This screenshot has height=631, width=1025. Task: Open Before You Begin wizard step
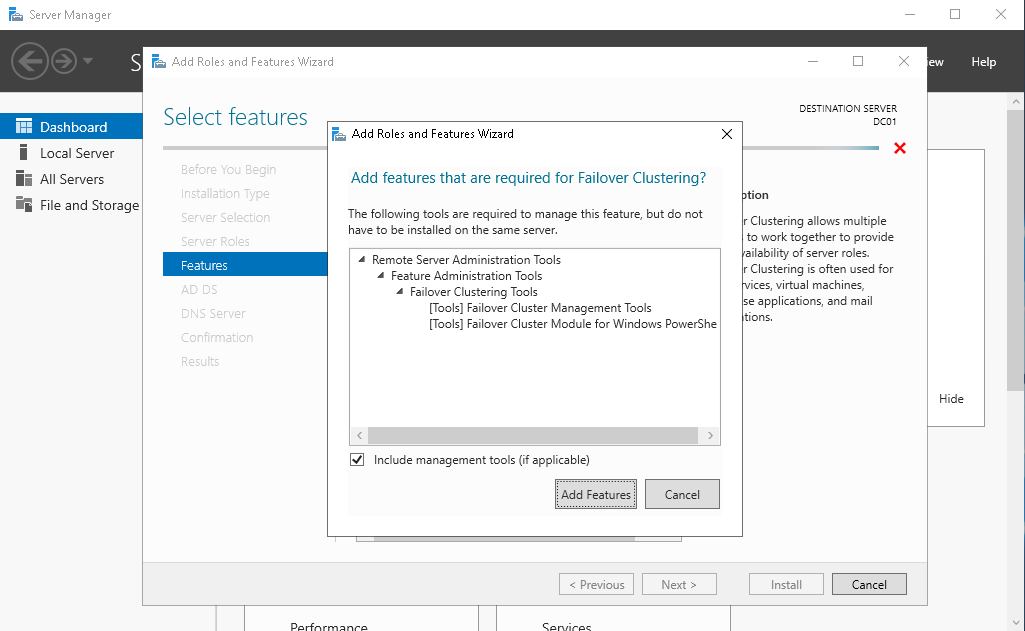point(228,169)
